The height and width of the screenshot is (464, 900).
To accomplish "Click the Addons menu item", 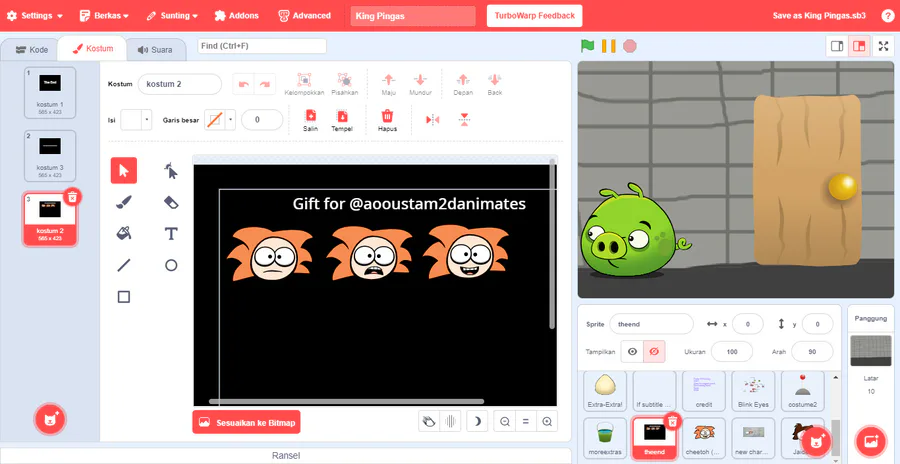I will pos(236,16).
